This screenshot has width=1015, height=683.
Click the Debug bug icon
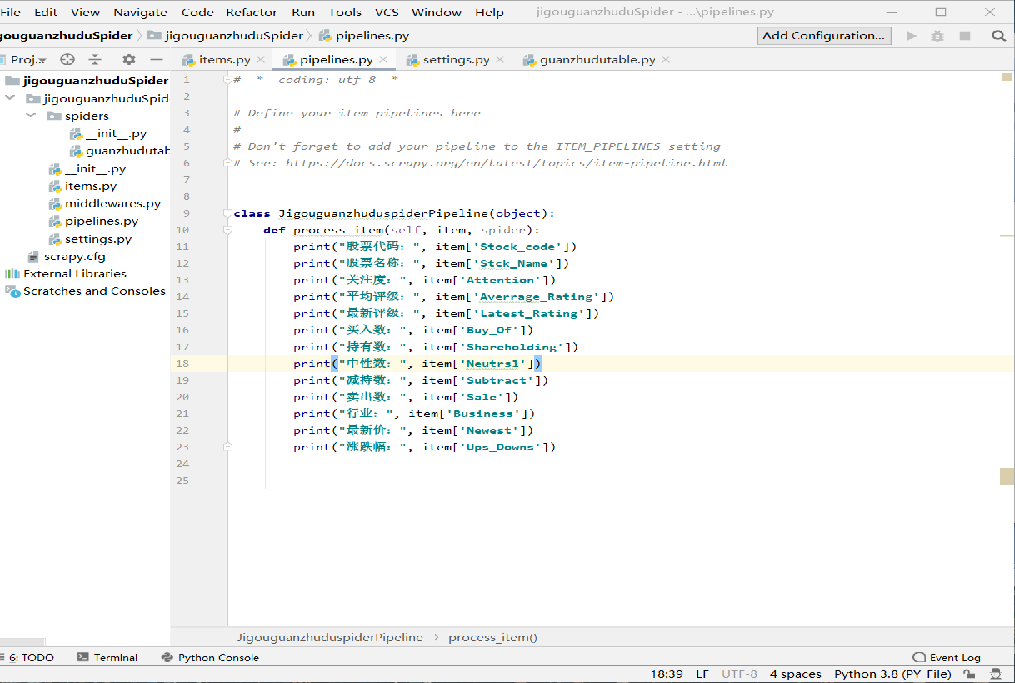(x=937, y=36)
